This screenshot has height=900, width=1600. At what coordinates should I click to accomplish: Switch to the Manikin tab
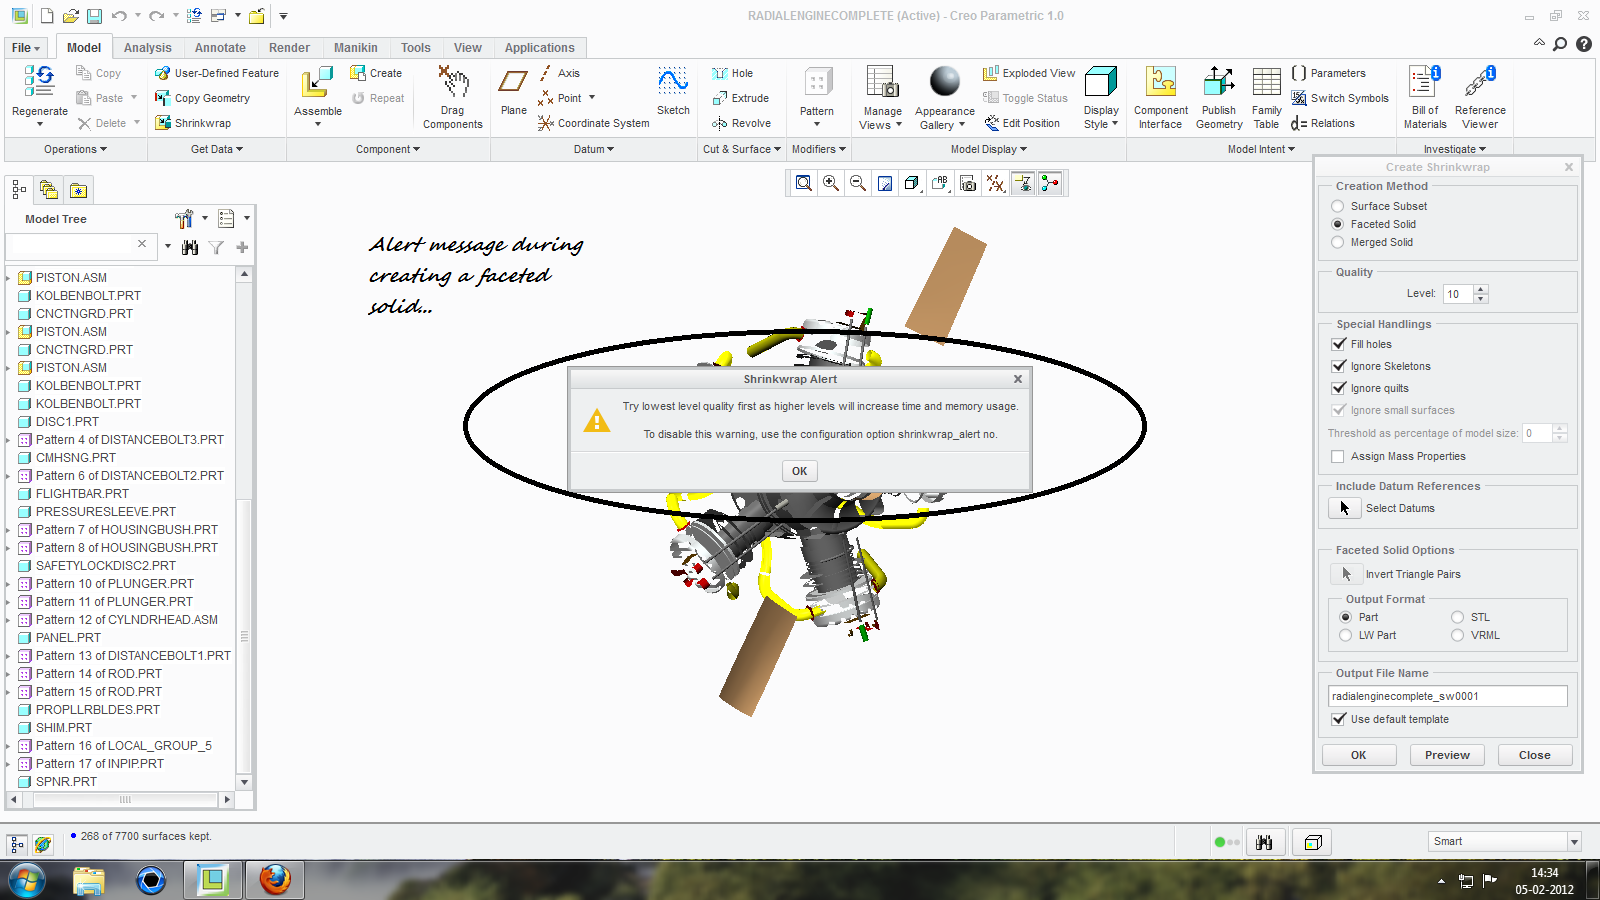(355, 48)
